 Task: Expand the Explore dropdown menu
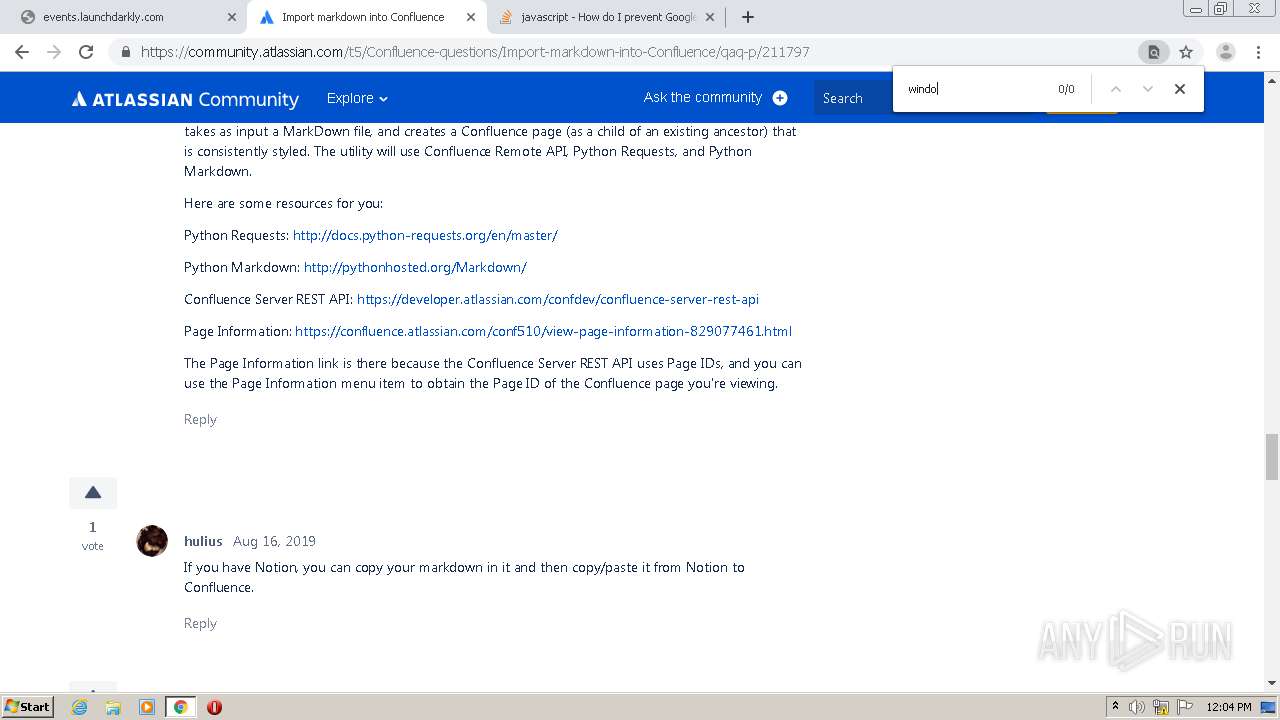coord(357,98)
